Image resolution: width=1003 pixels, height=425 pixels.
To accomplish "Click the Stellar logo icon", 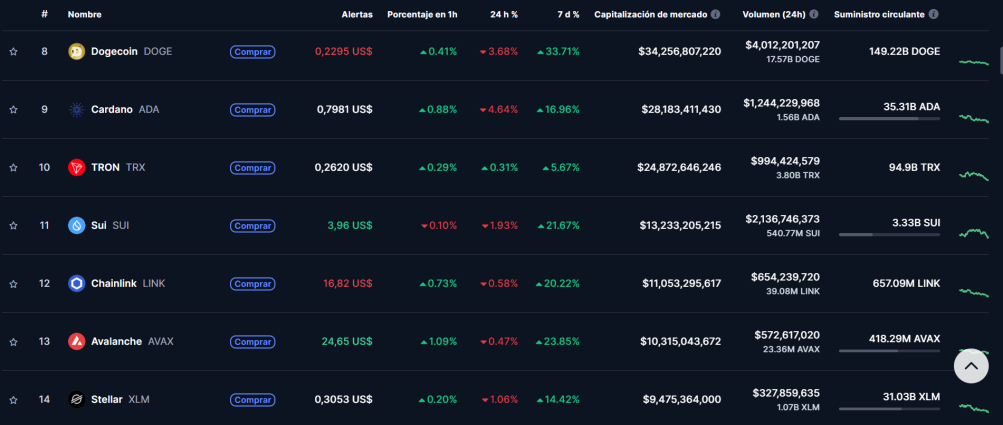I will 77,399.
